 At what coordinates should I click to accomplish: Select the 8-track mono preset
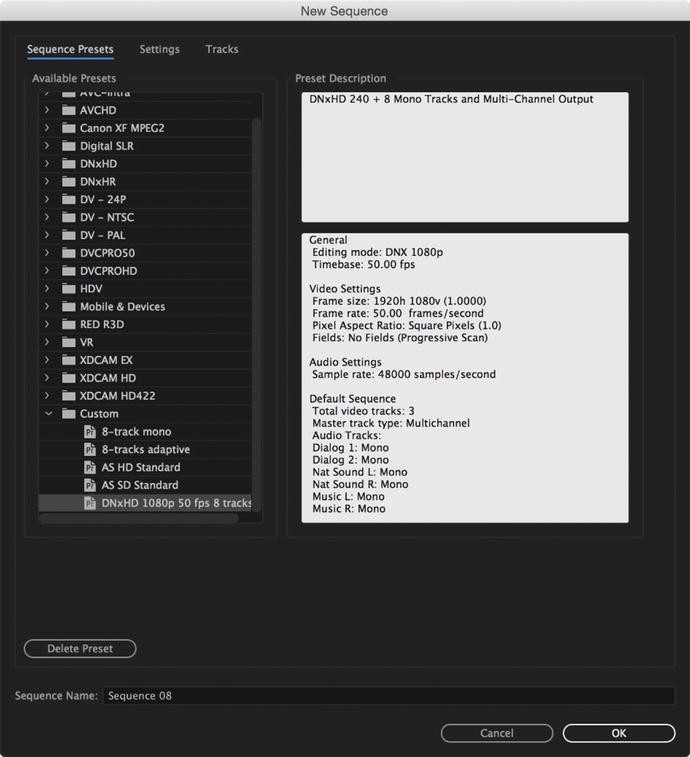[145, 432]
